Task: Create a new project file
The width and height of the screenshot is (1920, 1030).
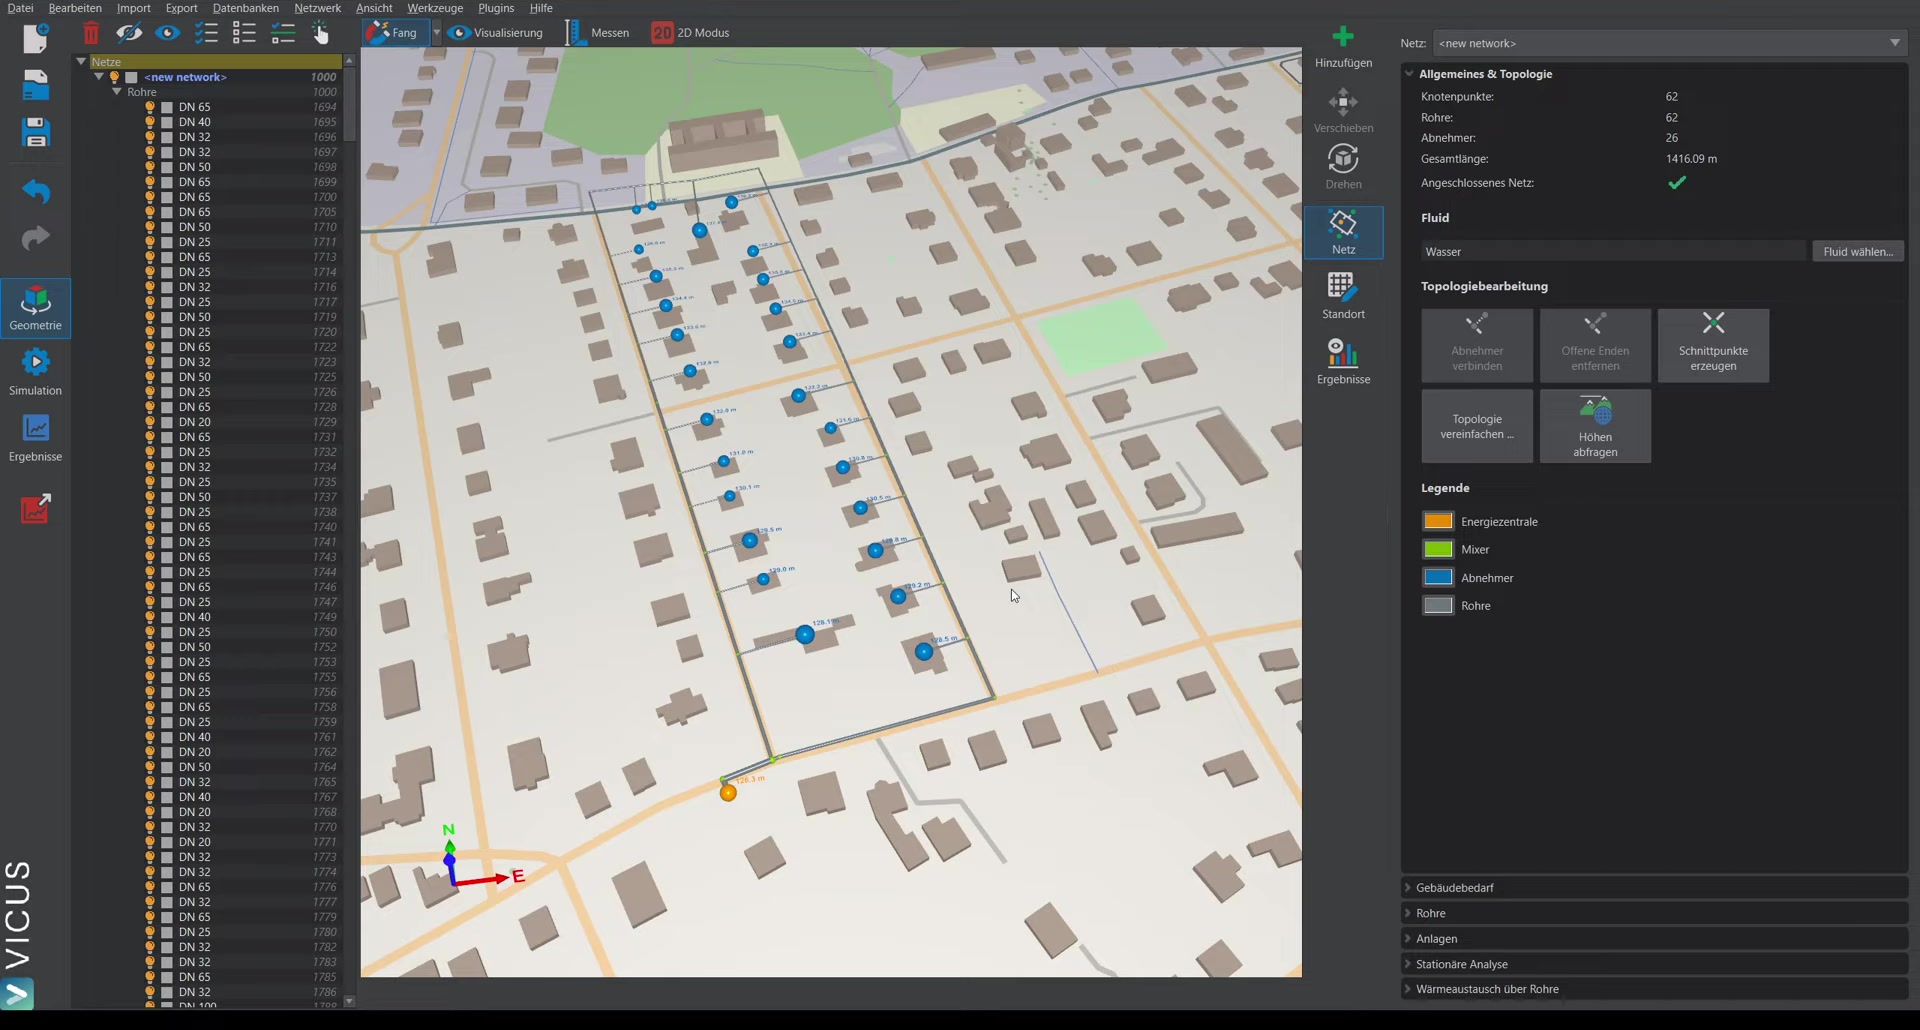Action: (x=36, y=38)
